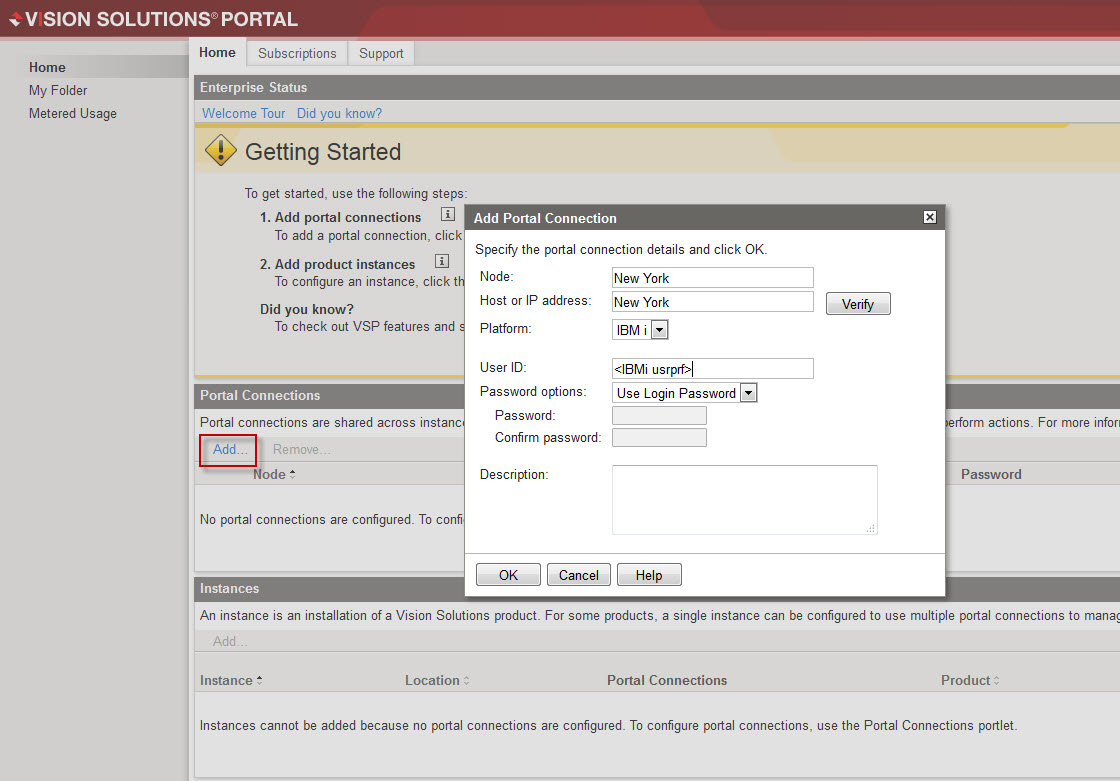The image size is (1120, 781).
Task: Sort by Location column header
Action: 437,680
